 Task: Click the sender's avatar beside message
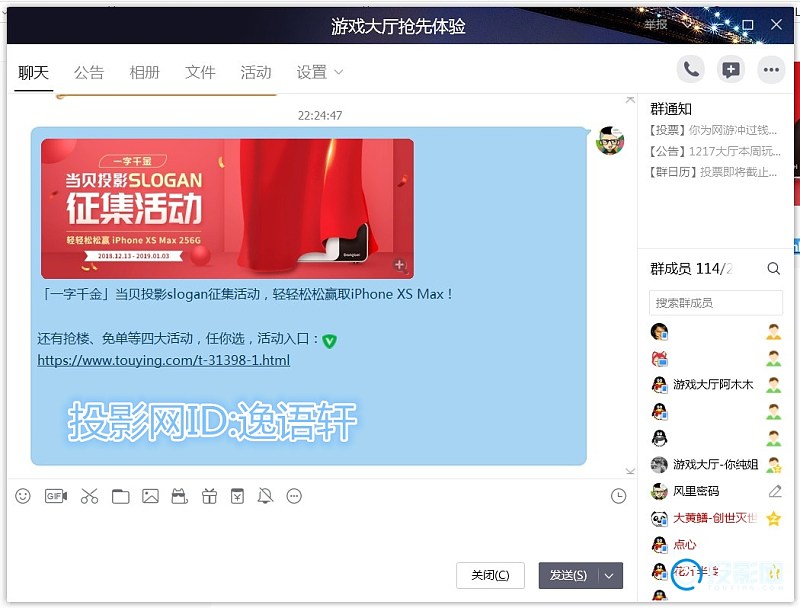[x=610, y=141]
